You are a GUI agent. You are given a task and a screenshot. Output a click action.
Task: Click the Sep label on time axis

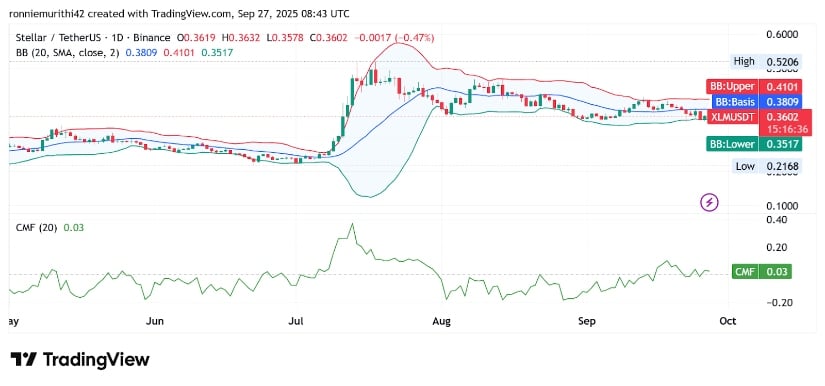tap(586, 321)
